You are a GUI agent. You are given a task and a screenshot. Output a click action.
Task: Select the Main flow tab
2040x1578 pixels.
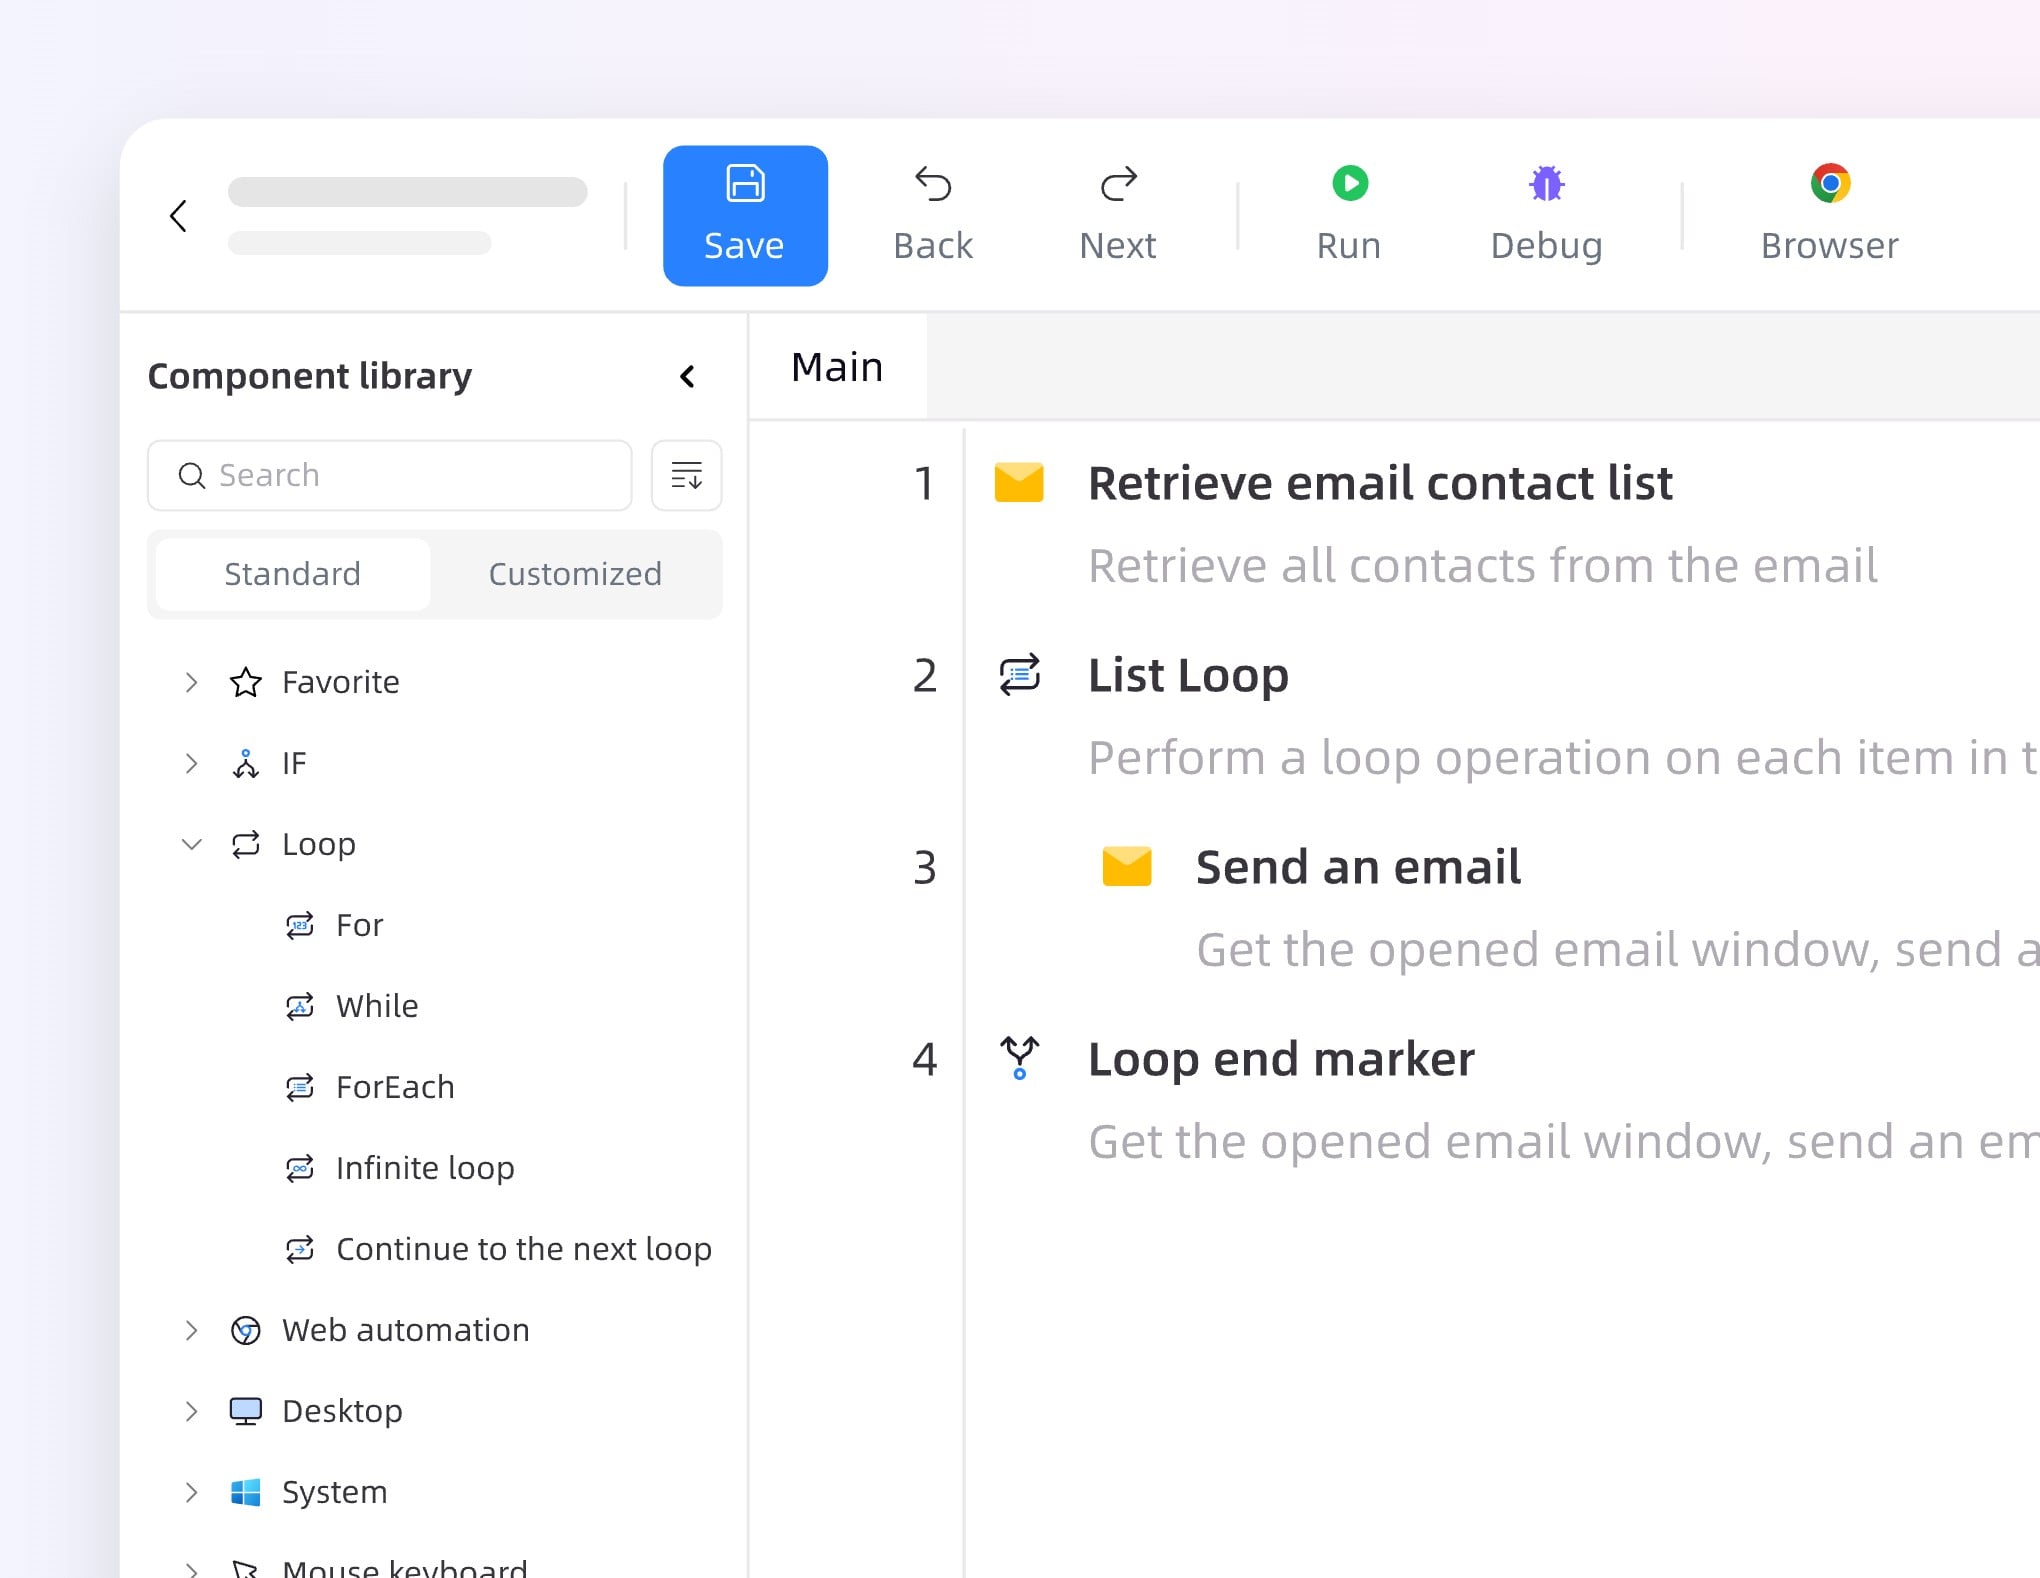coord(837,367)
